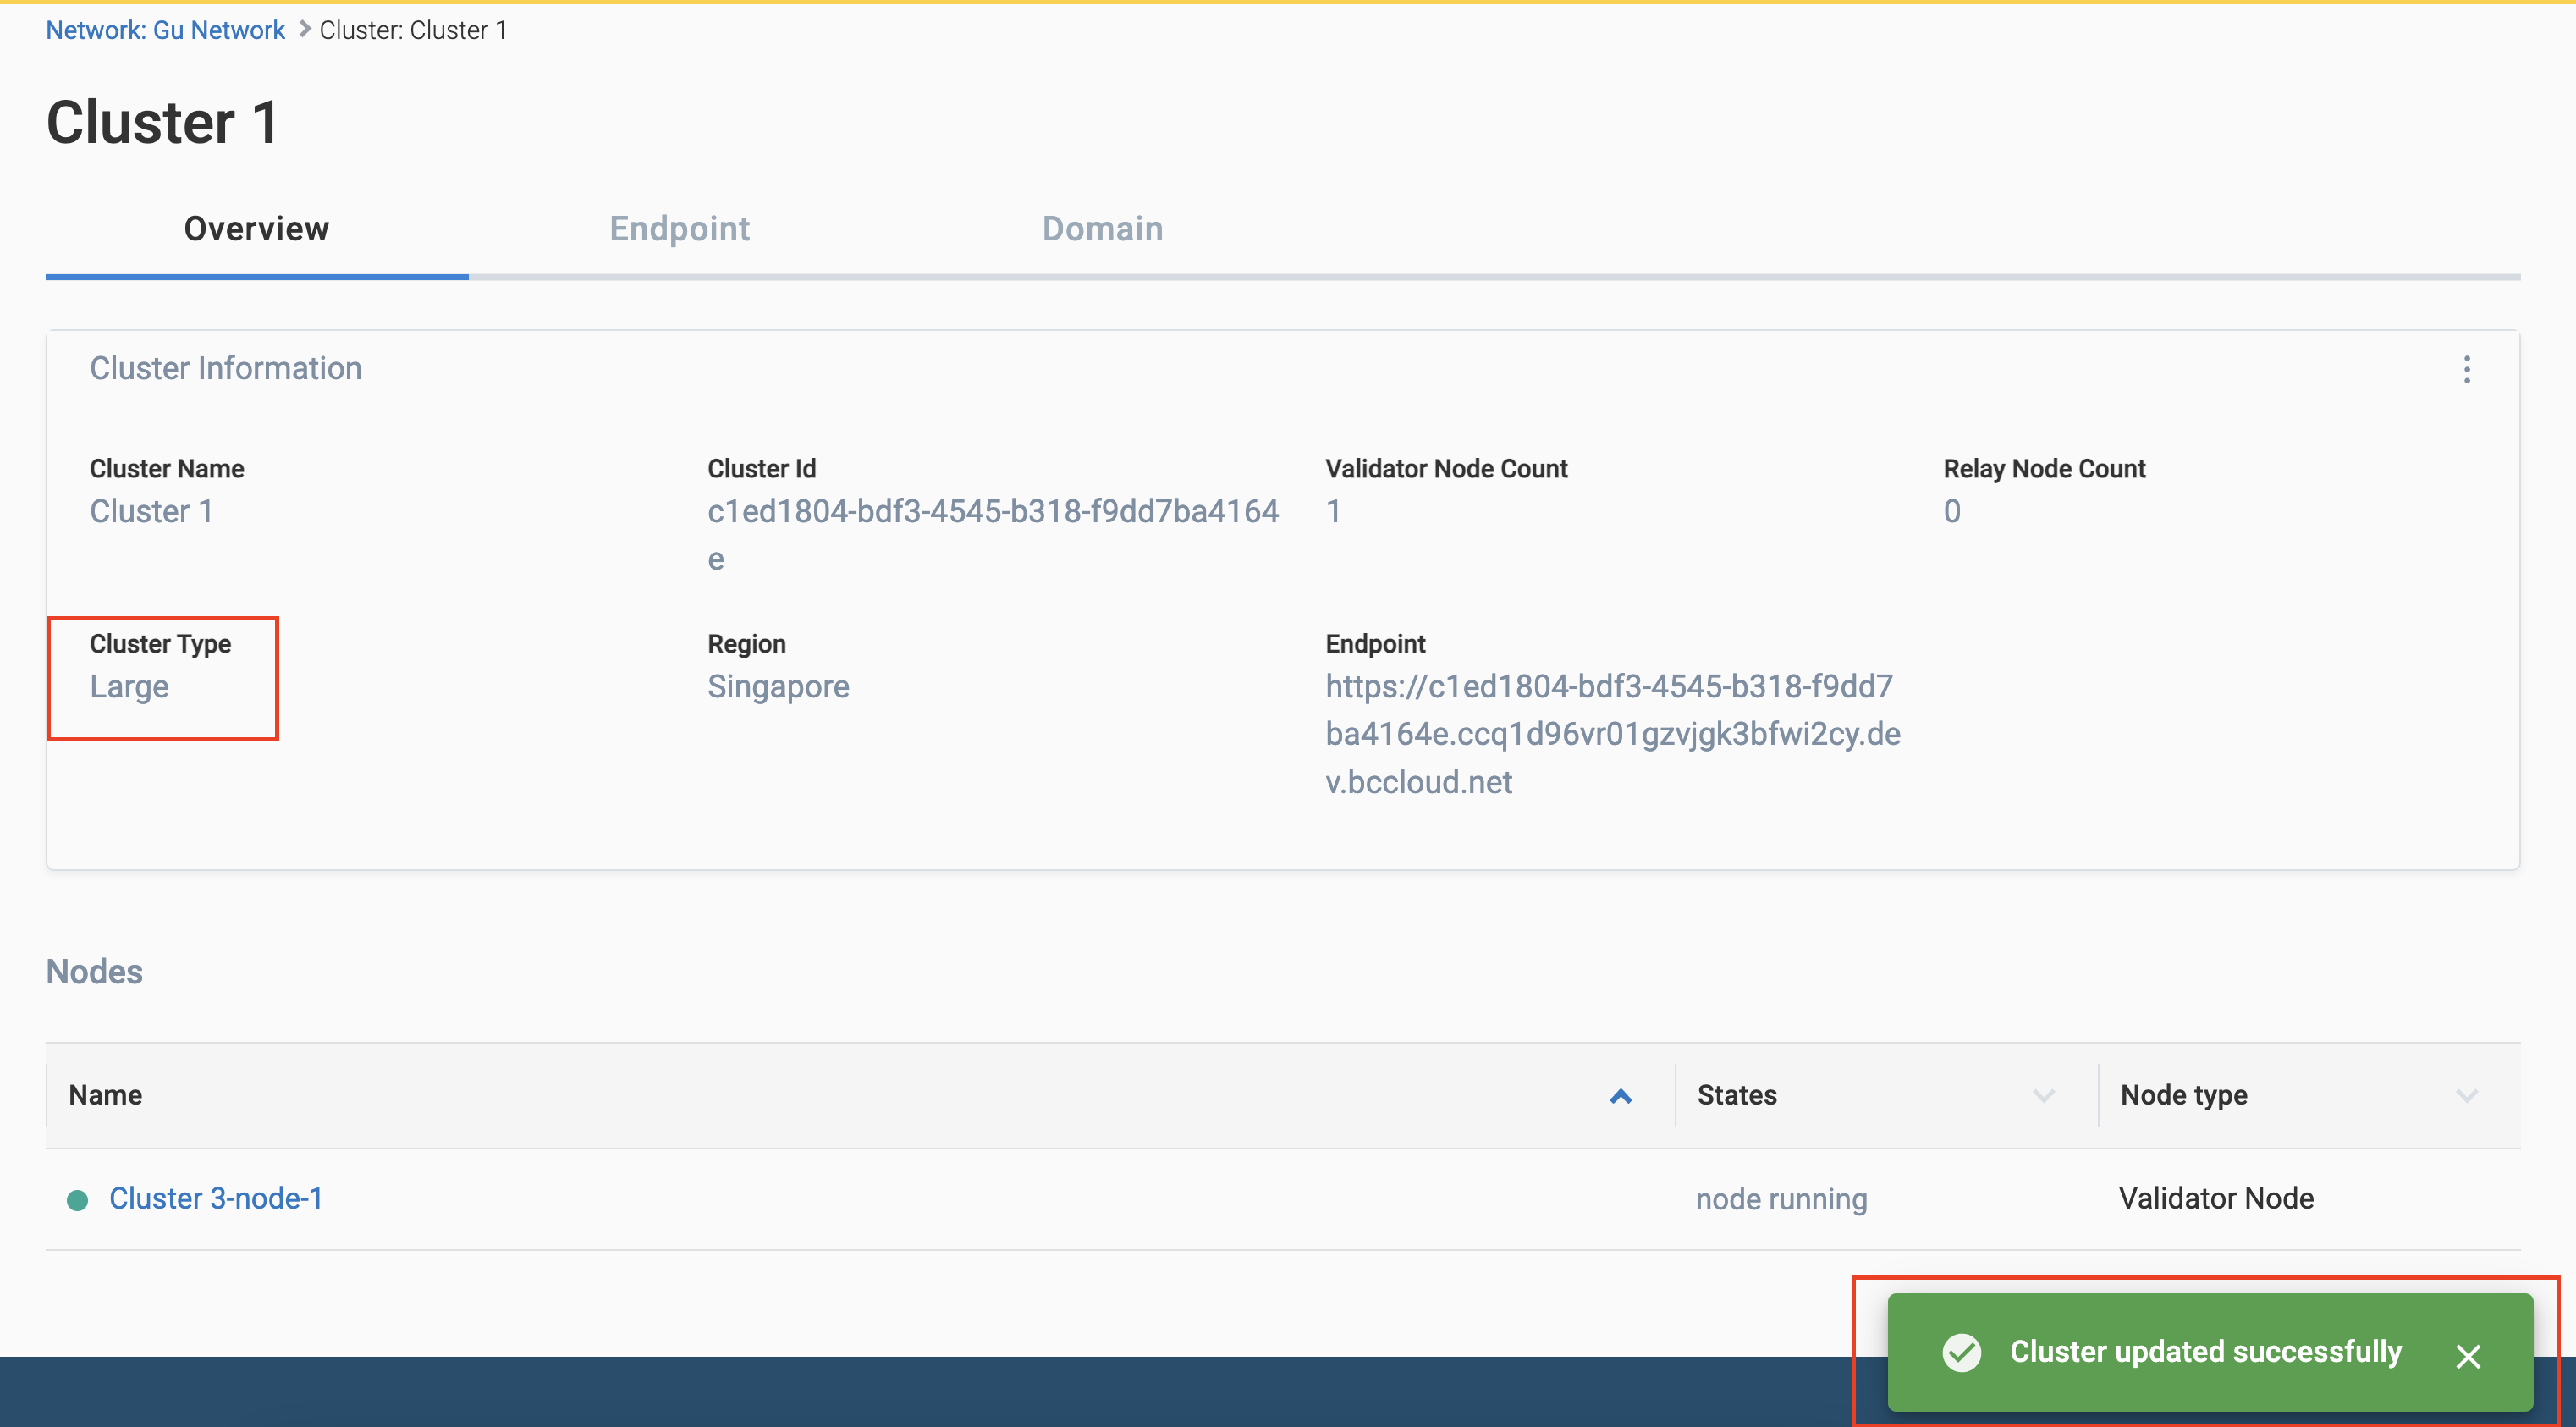Click the States column header label
Viewport: 2576px width, 1427px height.
point(1736,1095)
